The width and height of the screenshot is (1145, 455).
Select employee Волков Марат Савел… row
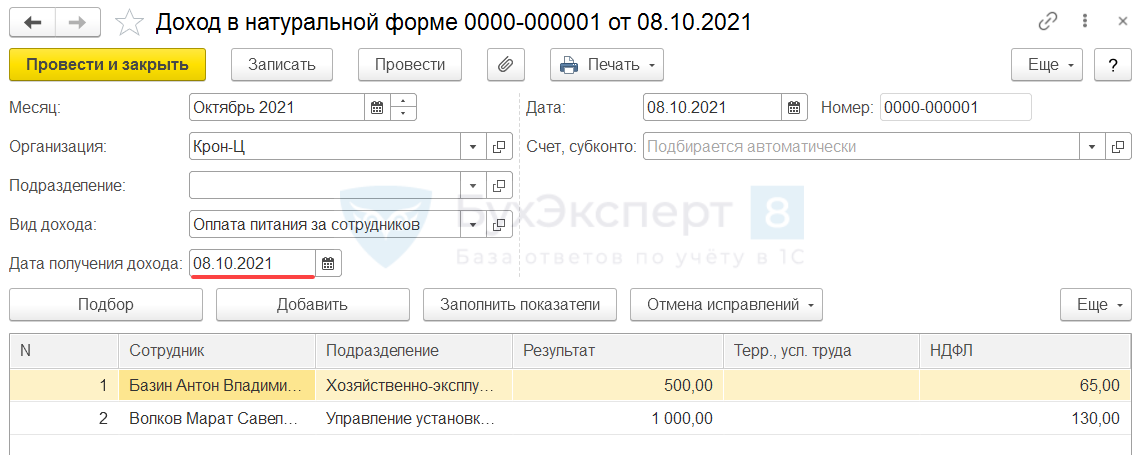(217, 418)
